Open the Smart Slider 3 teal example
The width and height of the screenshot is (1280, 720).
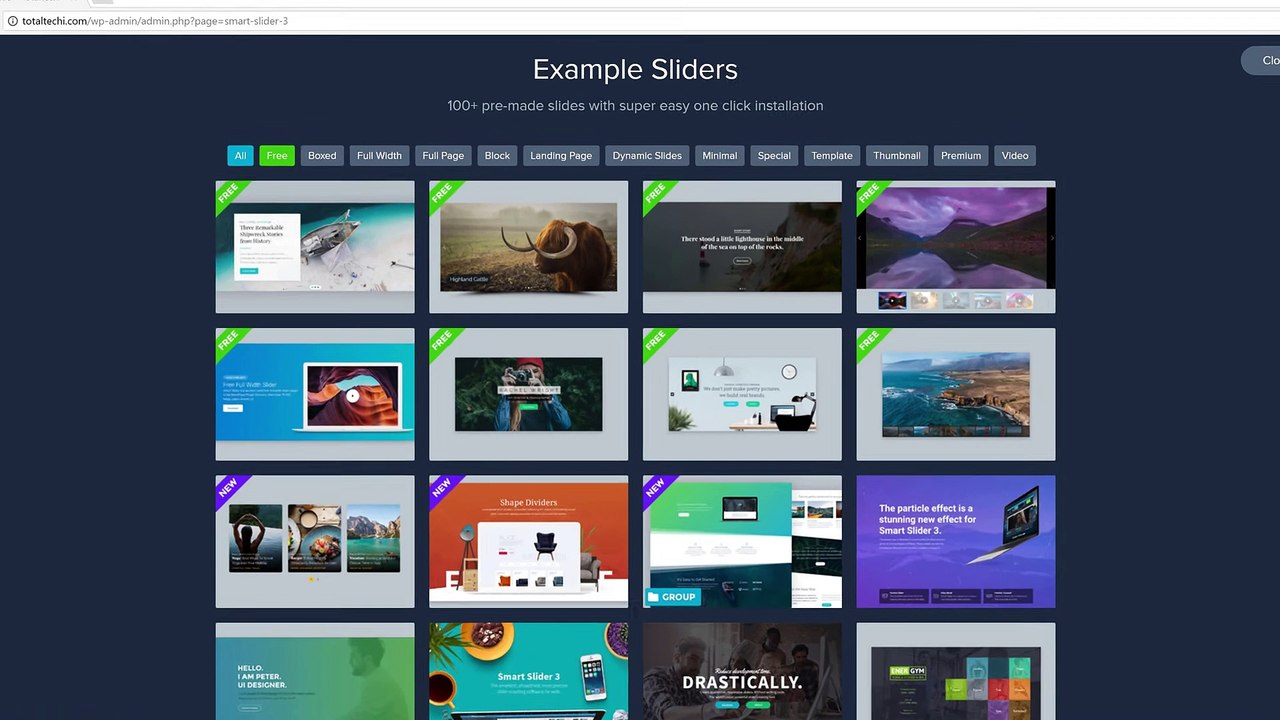(x=528, y=671)
